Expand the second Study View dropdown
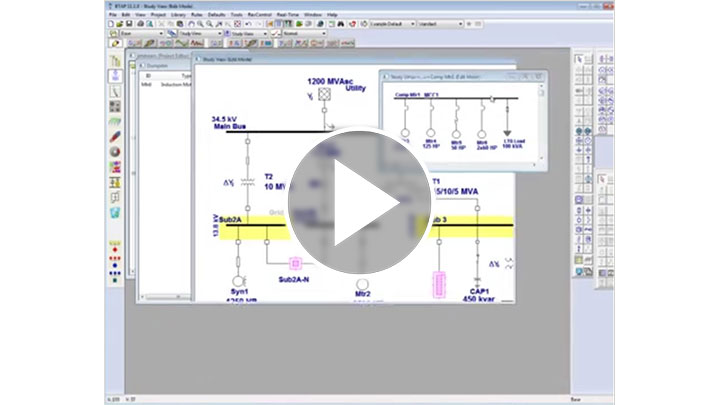Viewport: 720px width, 405px height. click(x=265, y=34)
